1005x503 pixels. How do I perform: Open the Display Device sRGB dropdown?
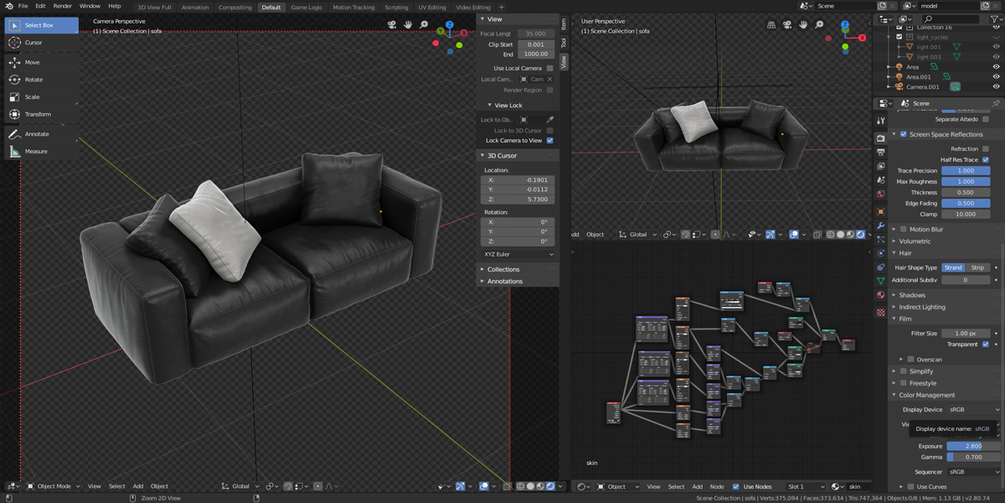click(973, 409)
